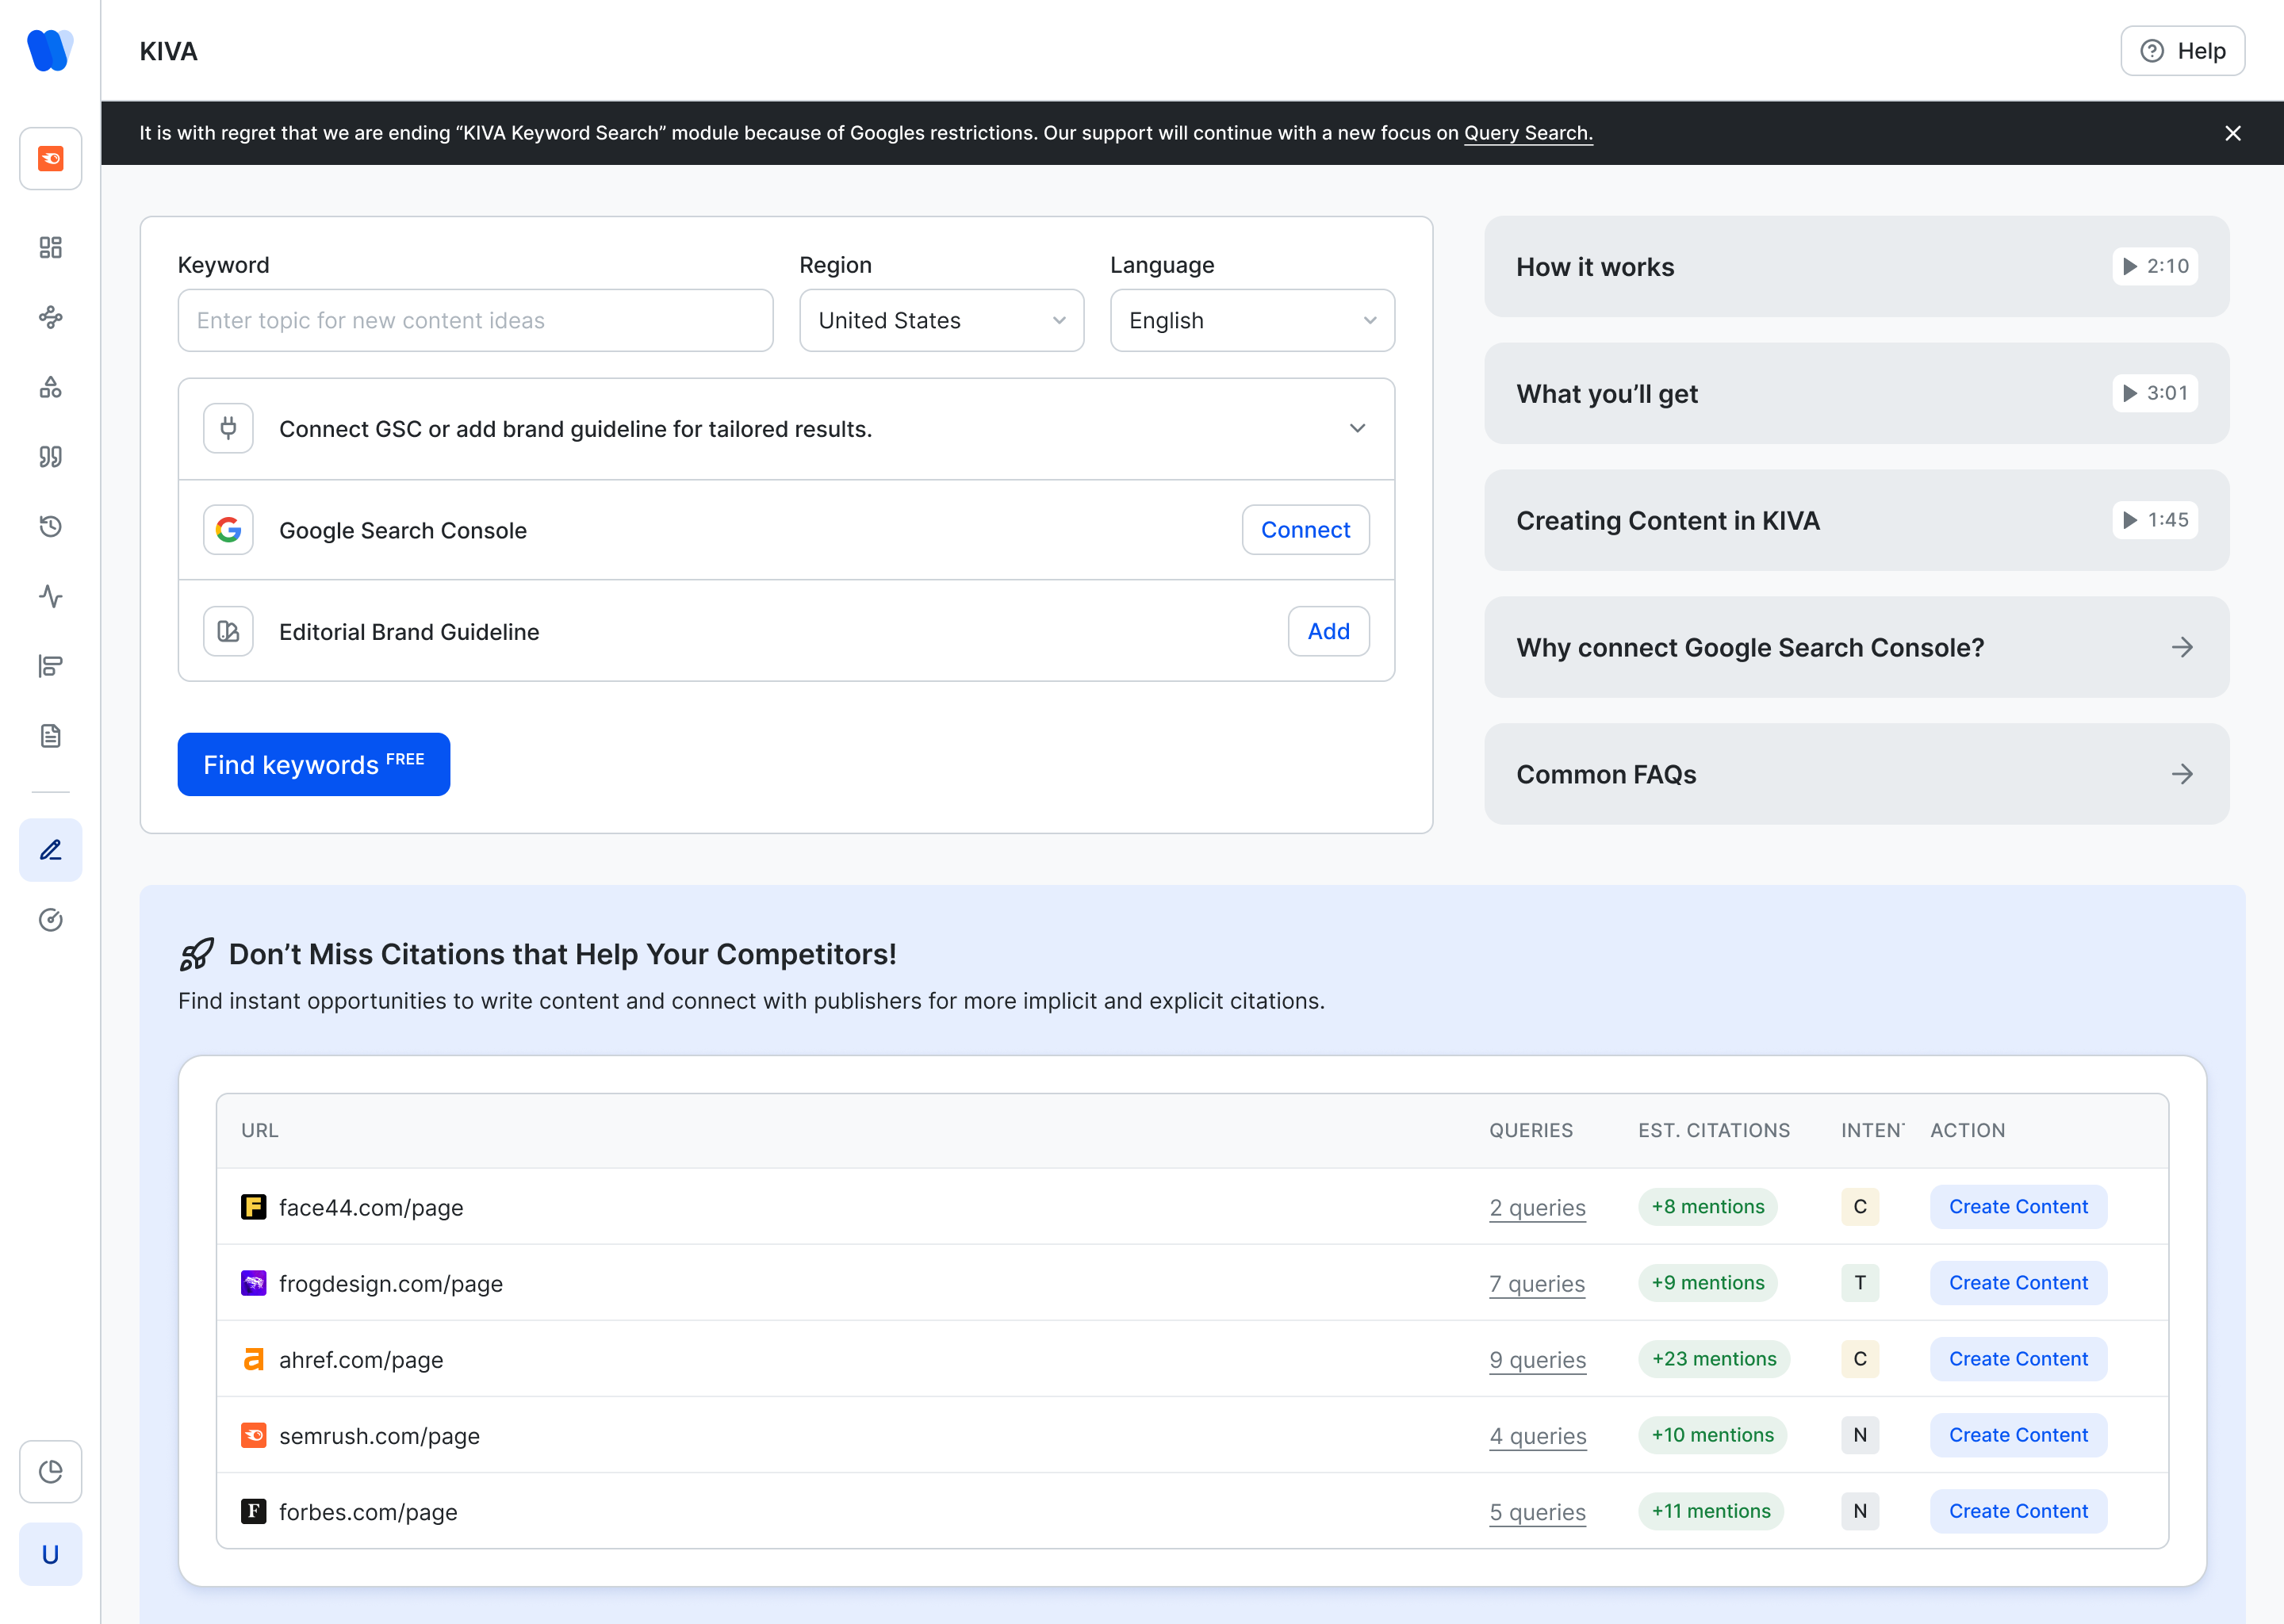
Task: Click the +11 mentions badge
Action: click(1711, 1511)
